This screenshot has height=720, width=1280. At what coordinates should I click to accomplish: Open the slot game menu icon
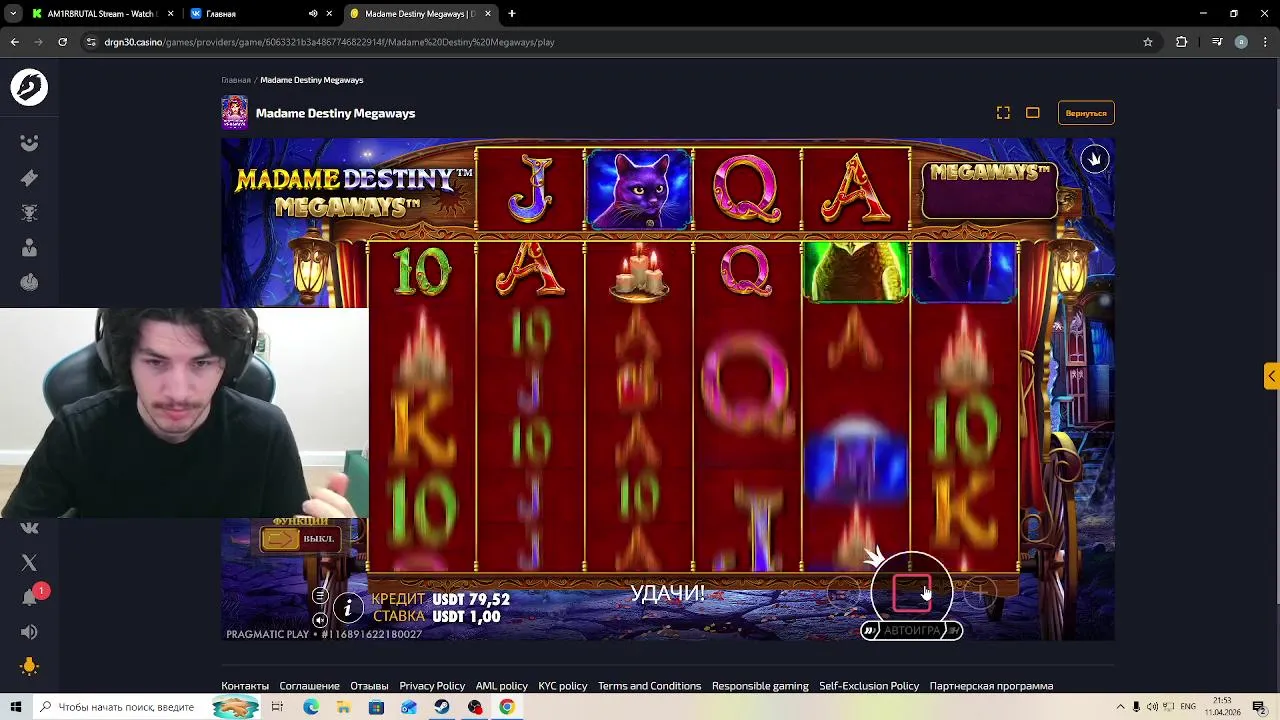[319, 596]
